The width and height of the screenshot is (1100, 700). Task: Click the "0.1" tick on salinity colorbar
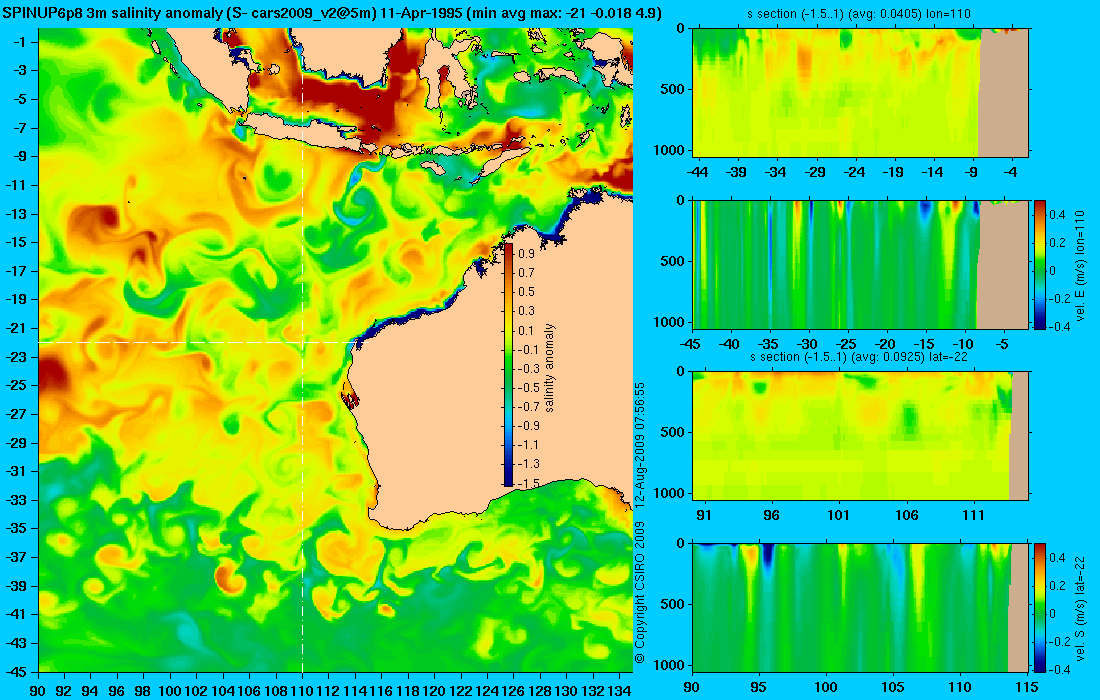click(527, 330)
